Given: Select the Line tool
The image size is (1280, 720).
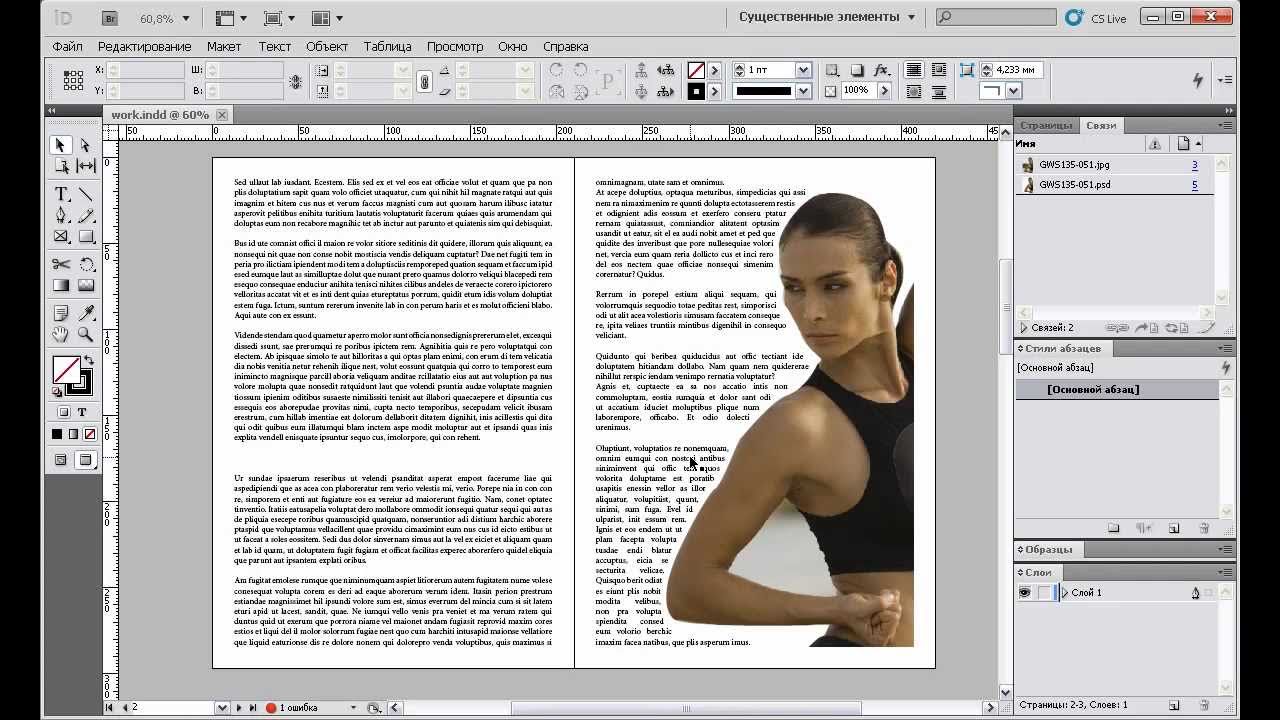Looking at the screenshot, I should pyautogui.click(x=86, y=194).
